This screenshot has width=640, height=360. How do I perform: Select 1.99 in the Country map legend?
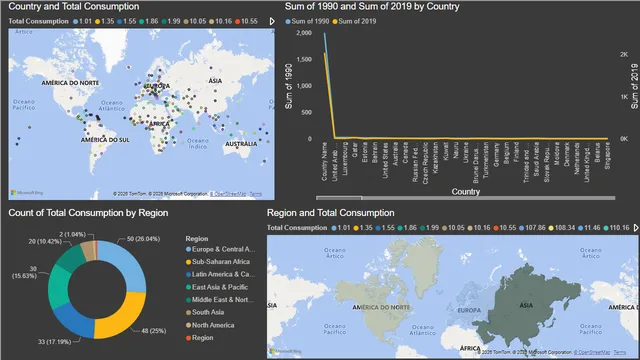171,21
